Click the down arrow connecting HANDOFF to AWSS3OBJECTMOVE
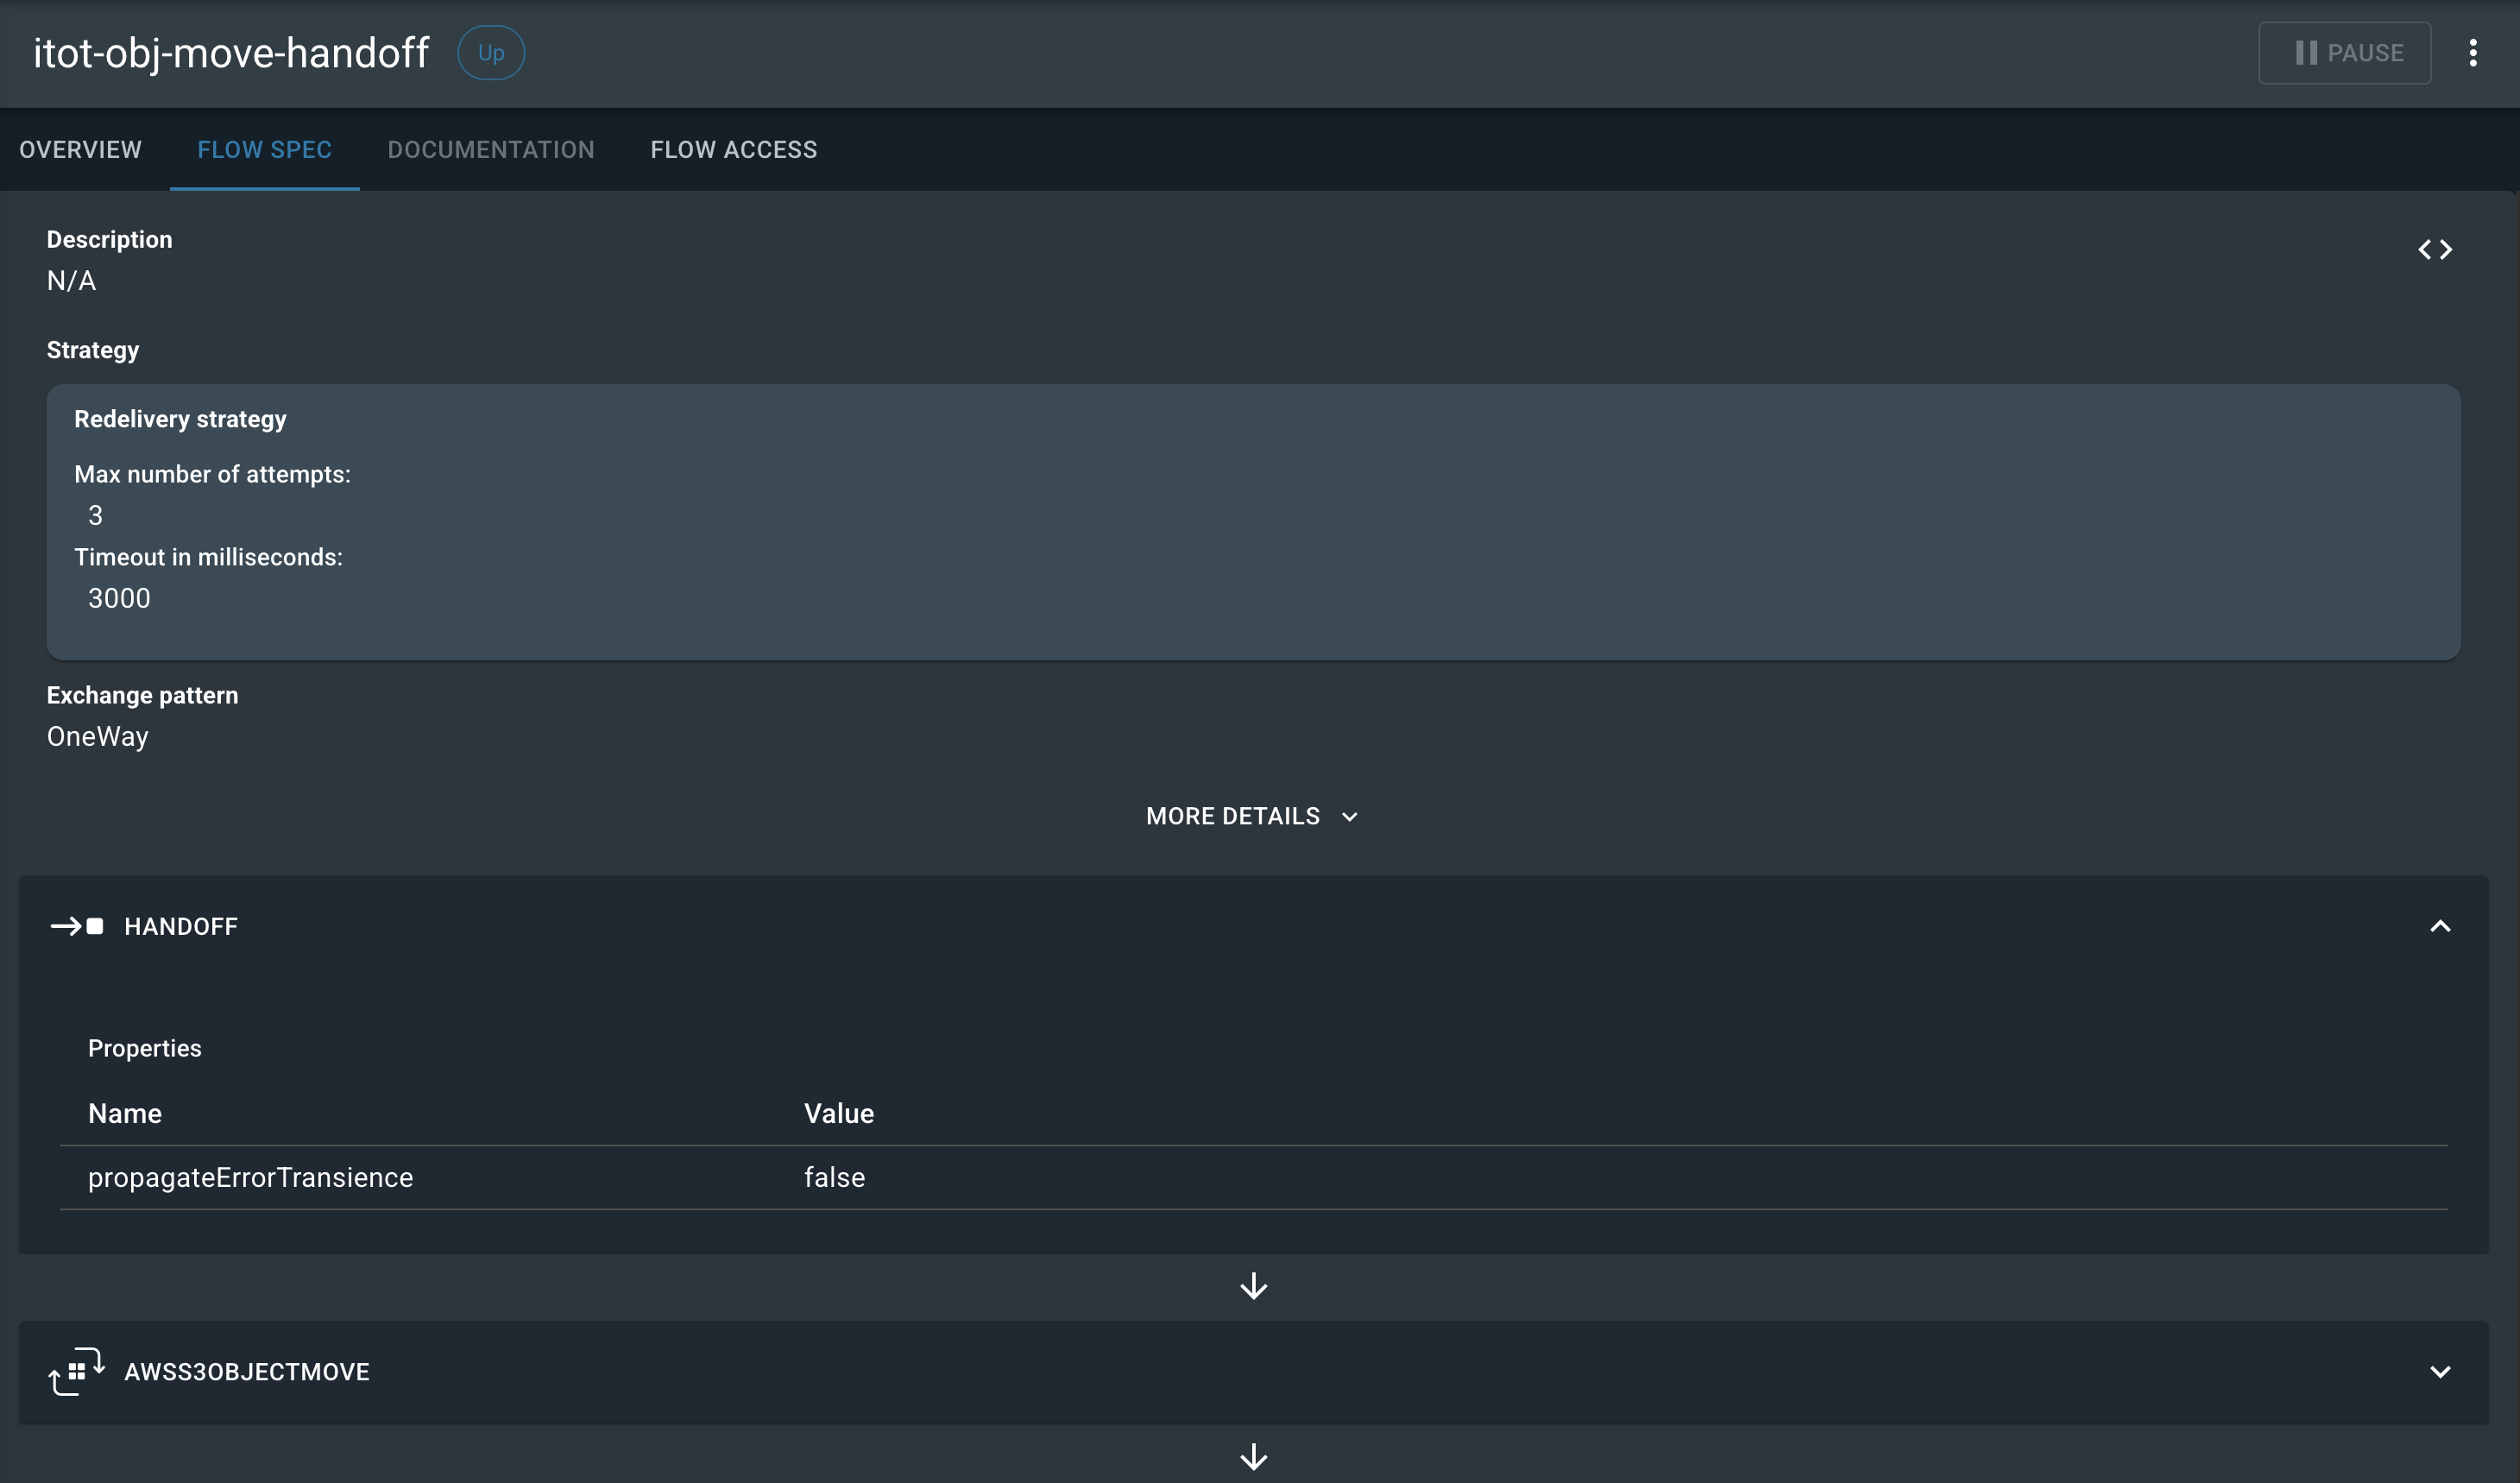Image resolution: width=2520 pixels, height=1483 pixels. click(x=1252, y=1286)
